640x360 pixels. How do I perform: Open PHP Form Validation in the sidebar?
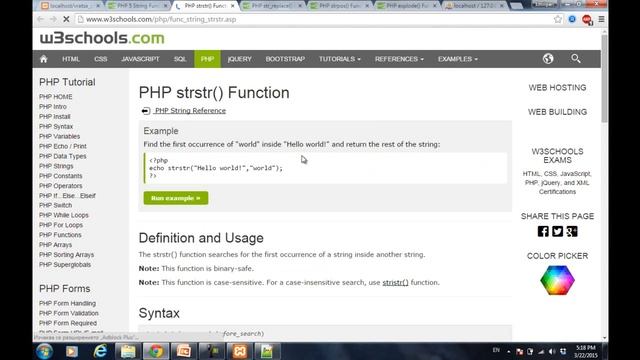point(69,313)
